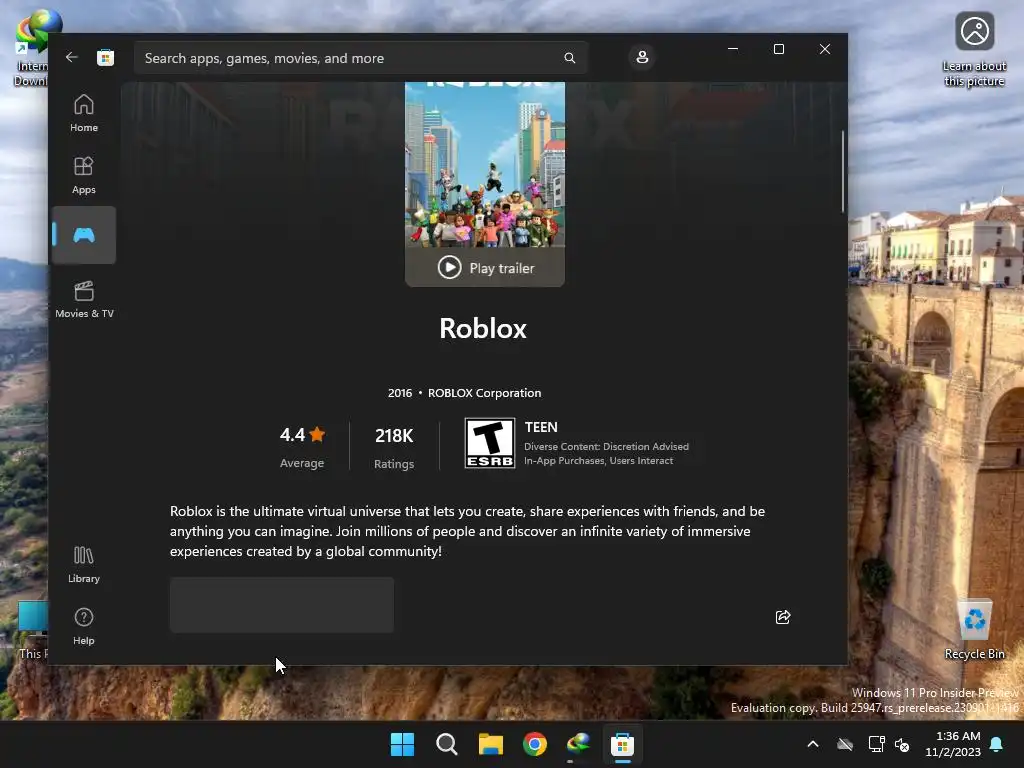This screenshot has height=768, width=1024.
Task: Open ROBLOX Corporation publisher link
Action: coord(485,393)
